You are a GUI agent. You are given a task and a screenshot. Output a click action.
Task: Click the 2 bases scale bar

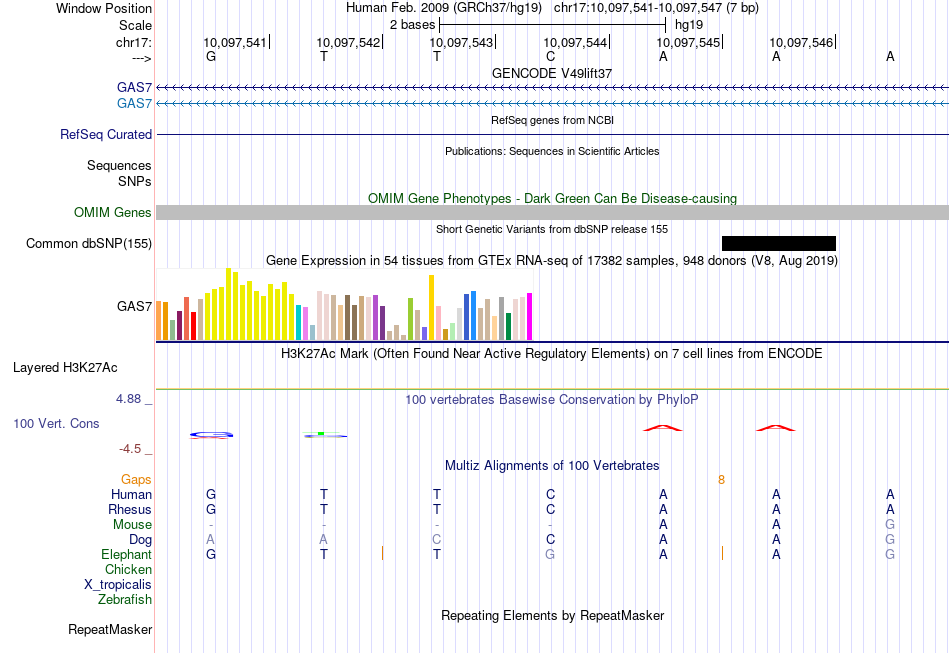coord(553,25)
